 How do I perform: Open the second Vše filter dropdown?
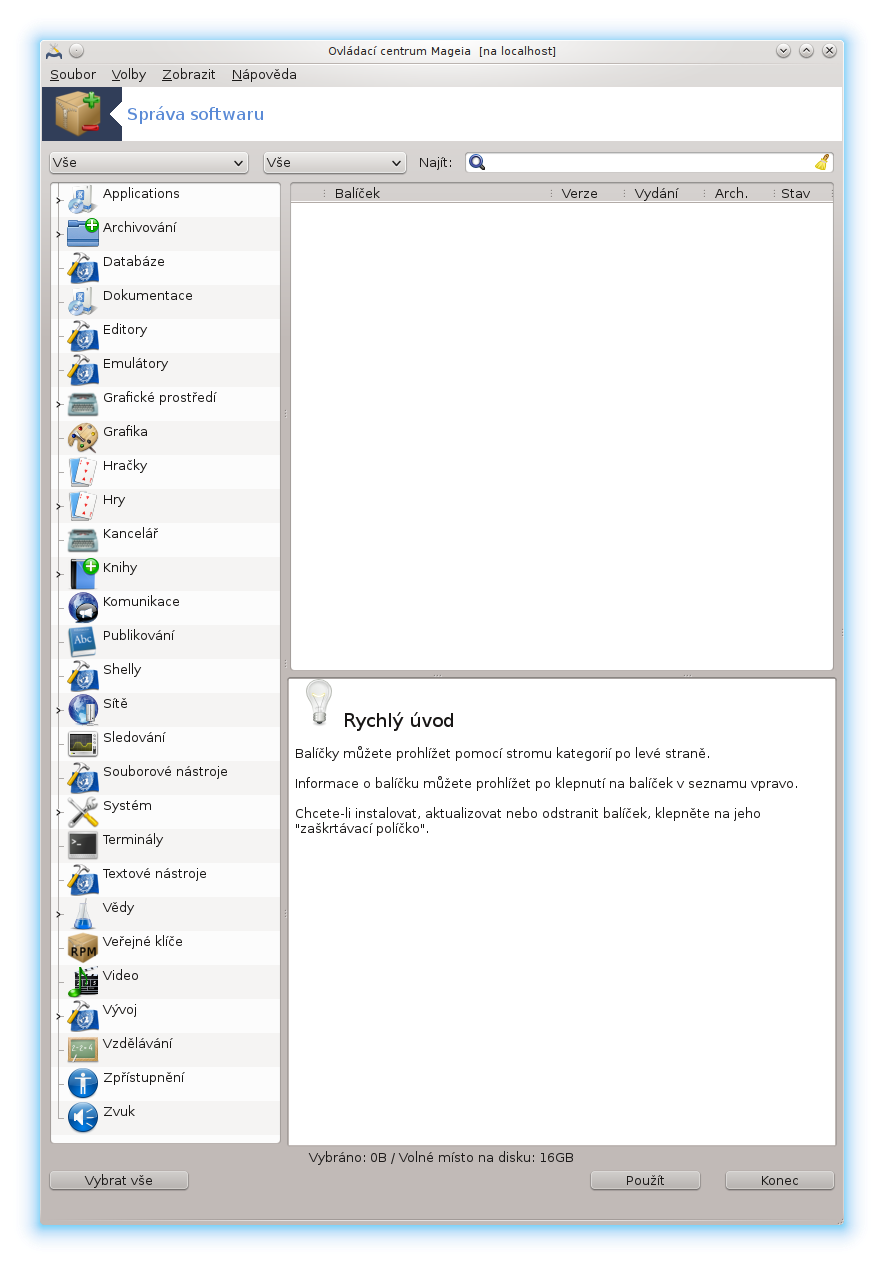(335, 162)
